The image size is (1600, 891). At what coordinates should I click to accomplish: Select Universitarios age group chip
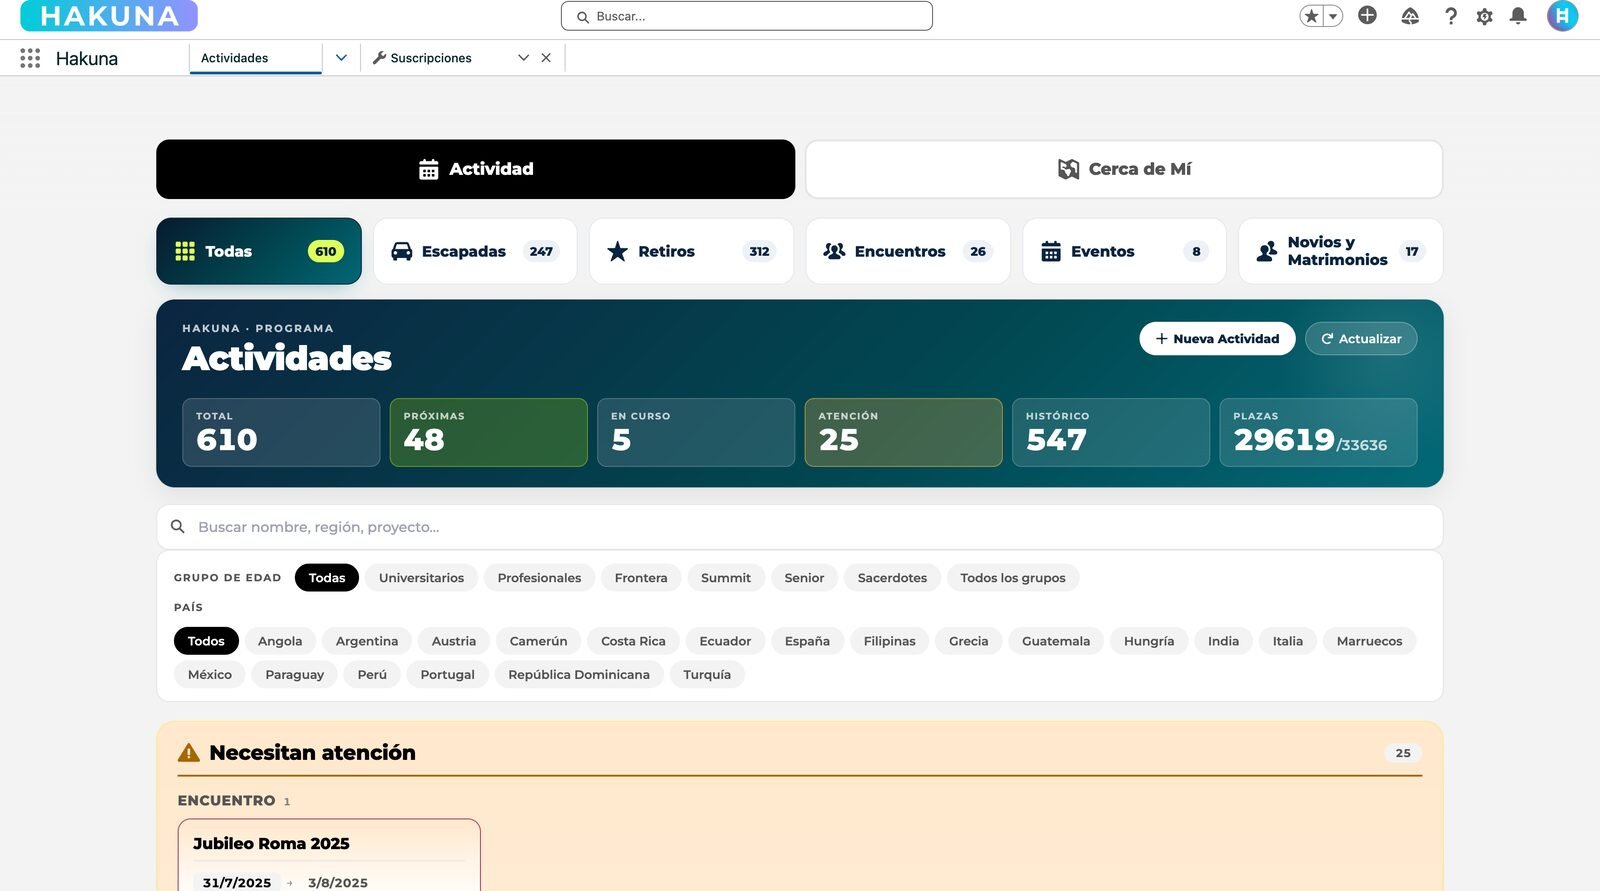click(421, 578)
